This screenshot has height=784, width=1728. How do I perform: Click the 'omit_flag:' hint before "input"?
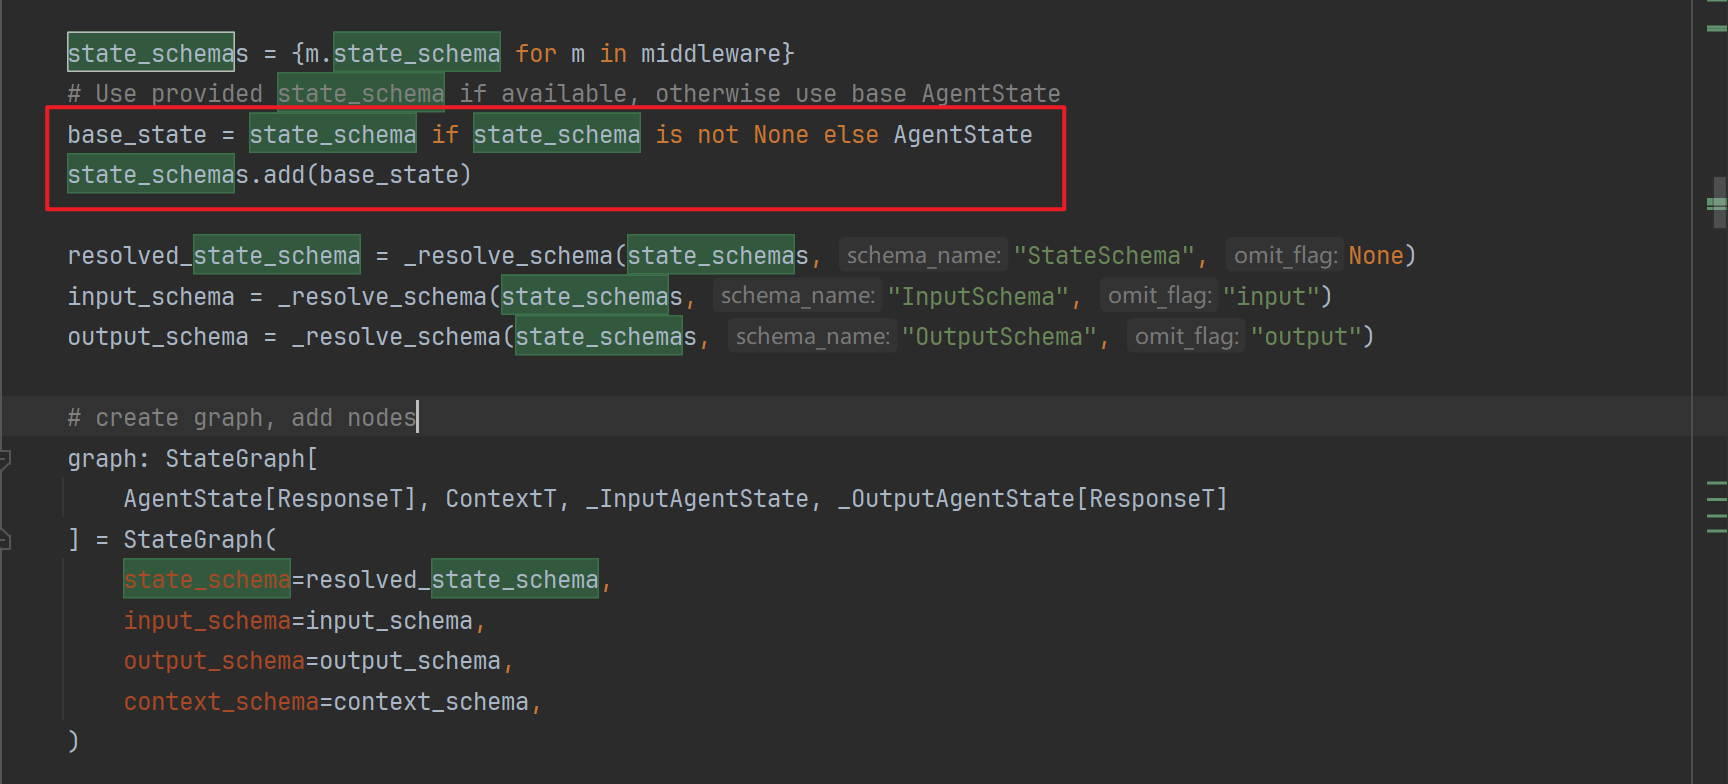[1159, 297]
